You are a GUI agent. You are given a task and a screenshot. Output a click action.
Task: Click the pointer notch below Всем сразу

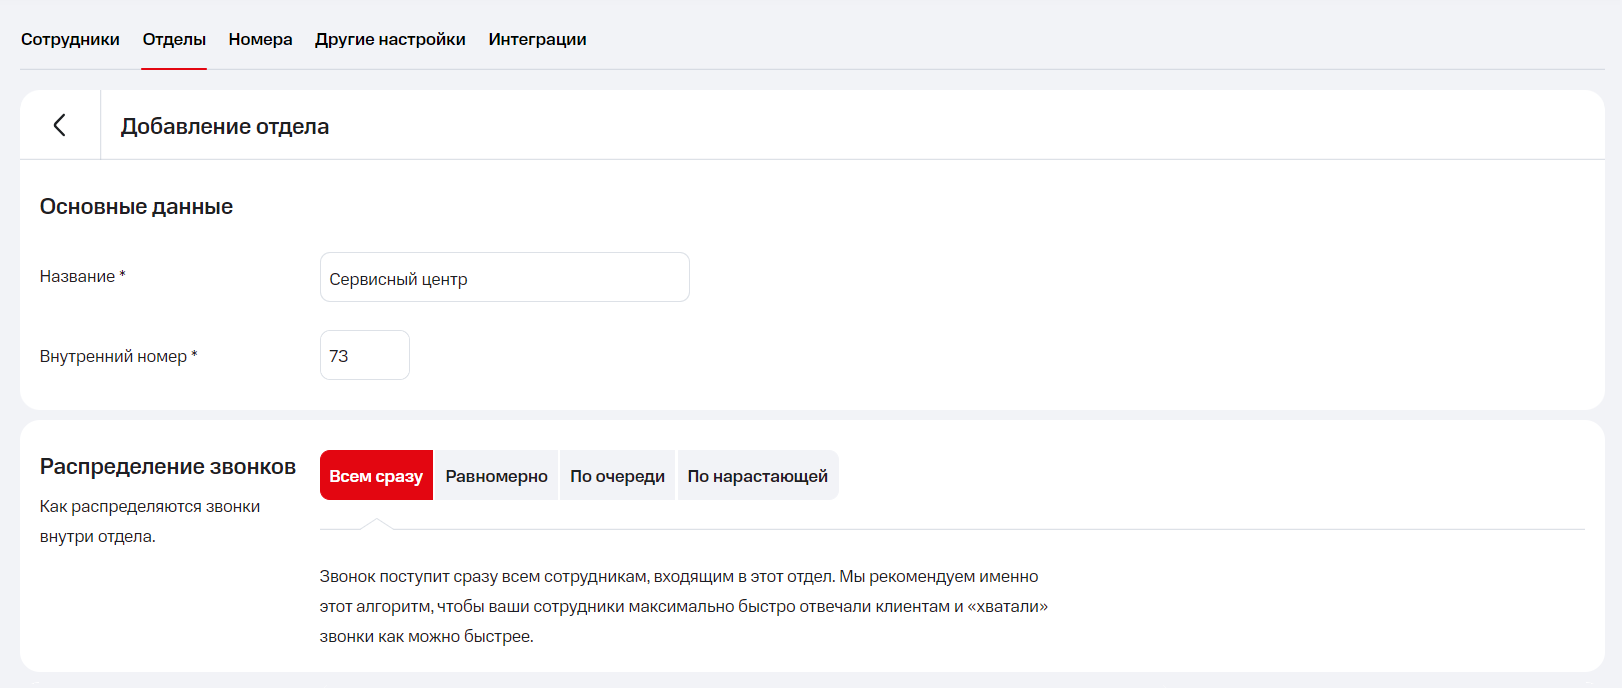tap(376, 523)
